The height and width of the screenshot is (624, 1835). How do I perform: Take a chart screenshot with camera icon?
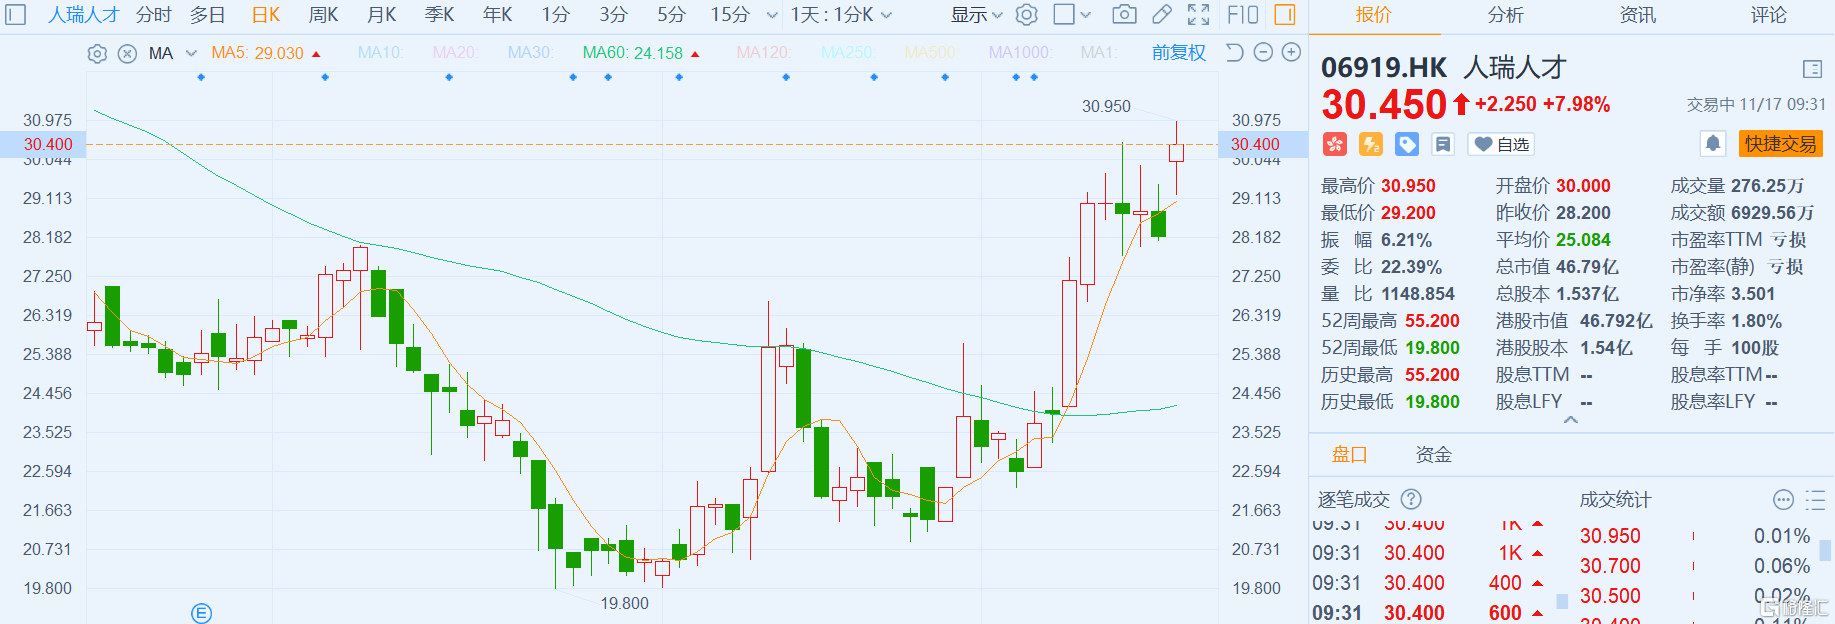1124,15
